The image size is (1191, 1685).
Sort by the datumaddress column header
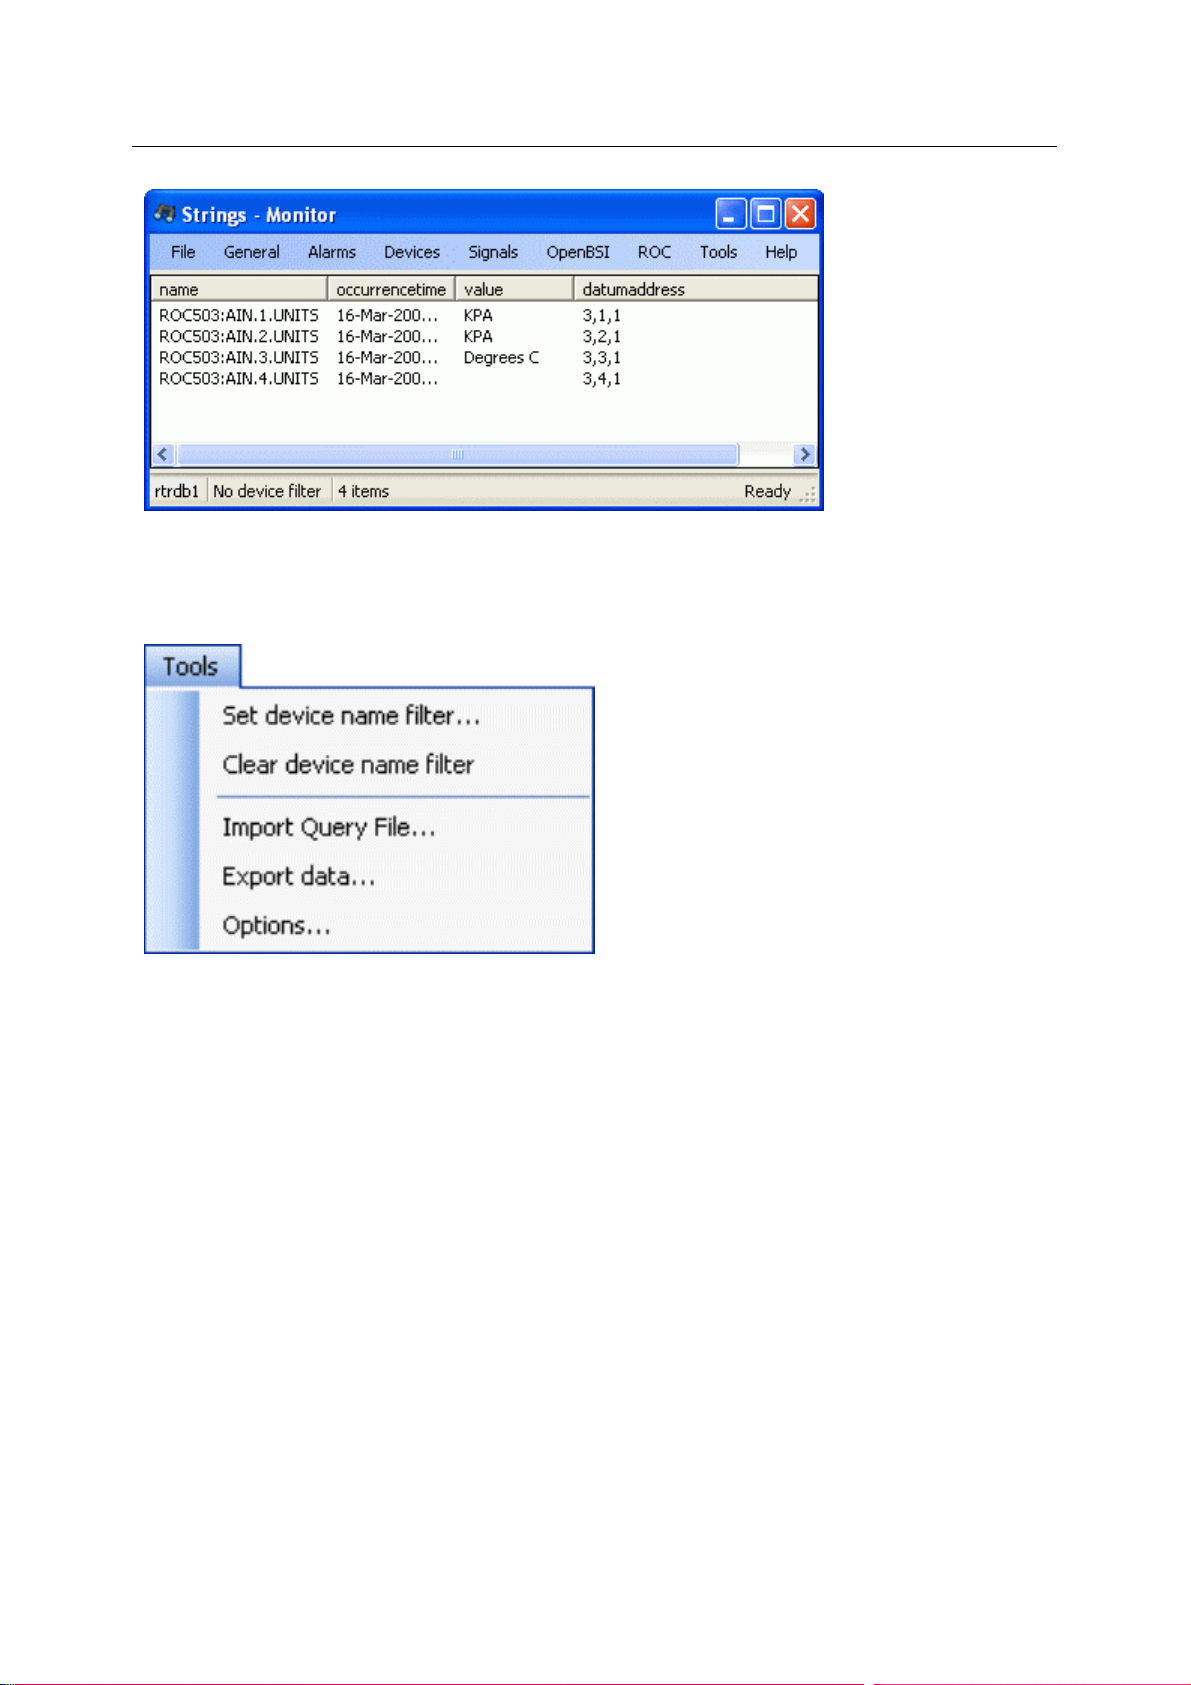pyautogui.click(x=696, y=289)
